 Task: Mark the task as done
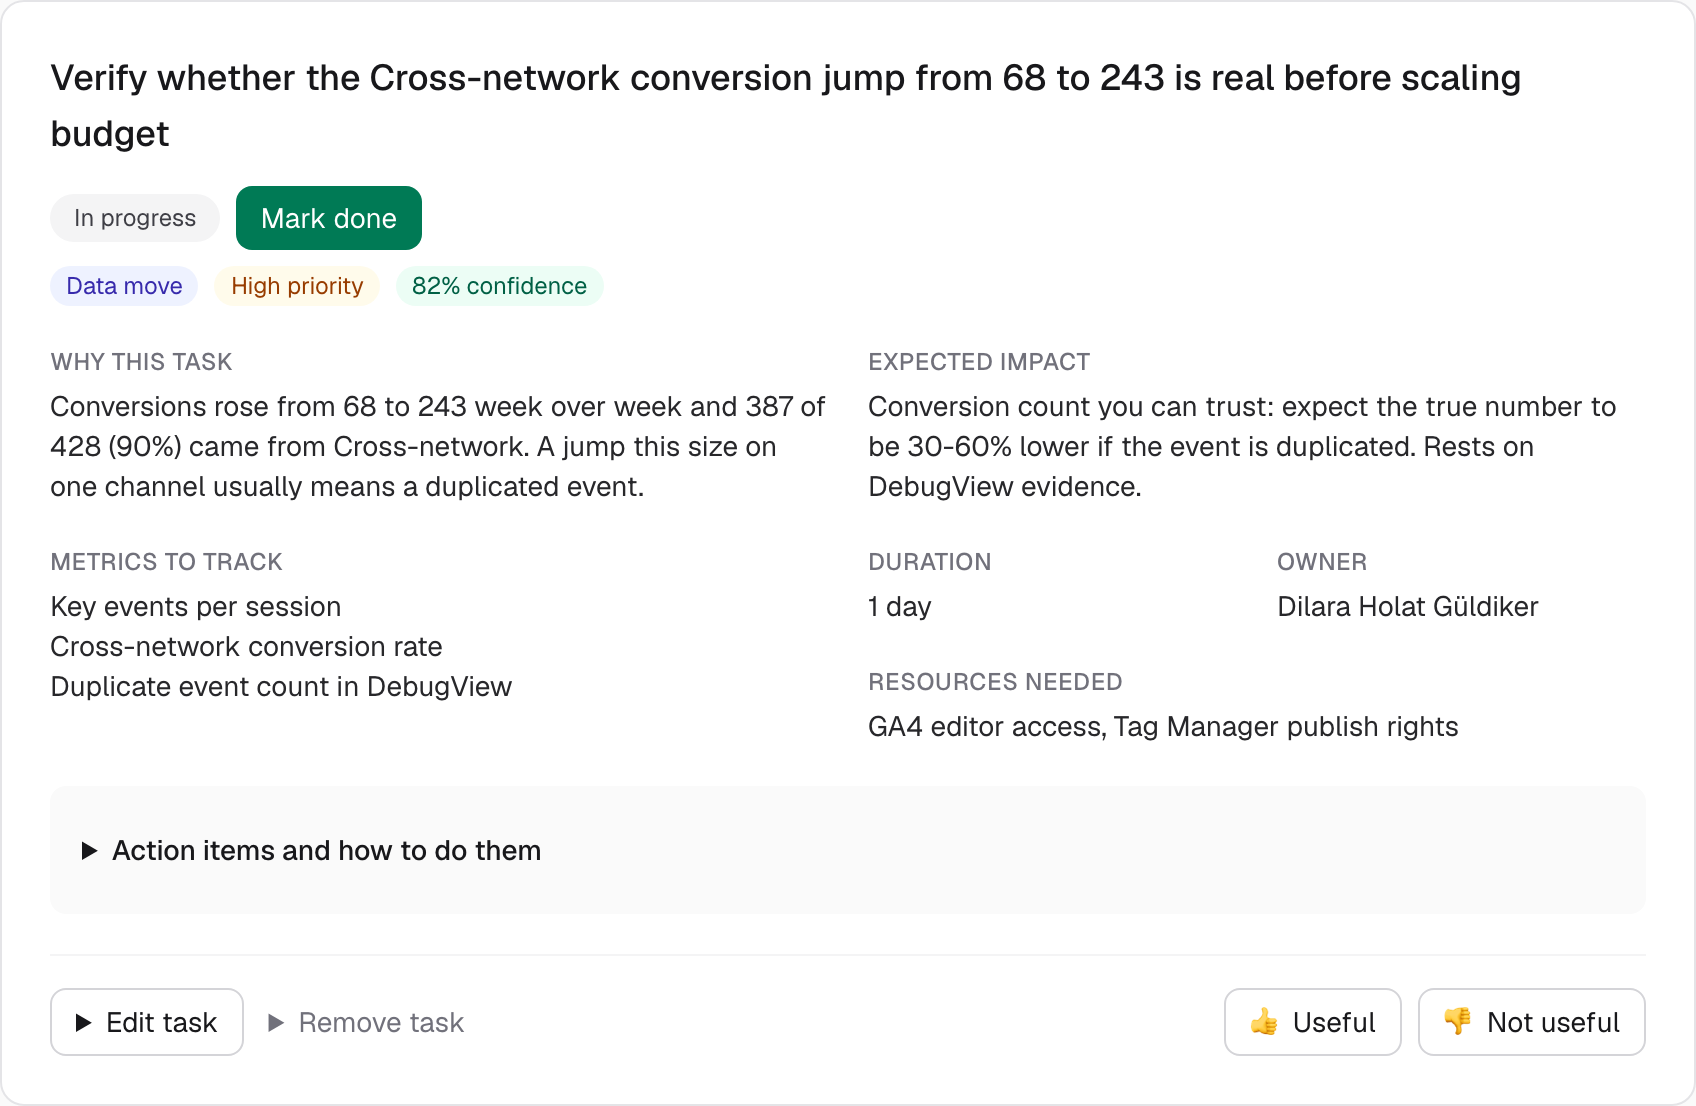tap(329, 218)
